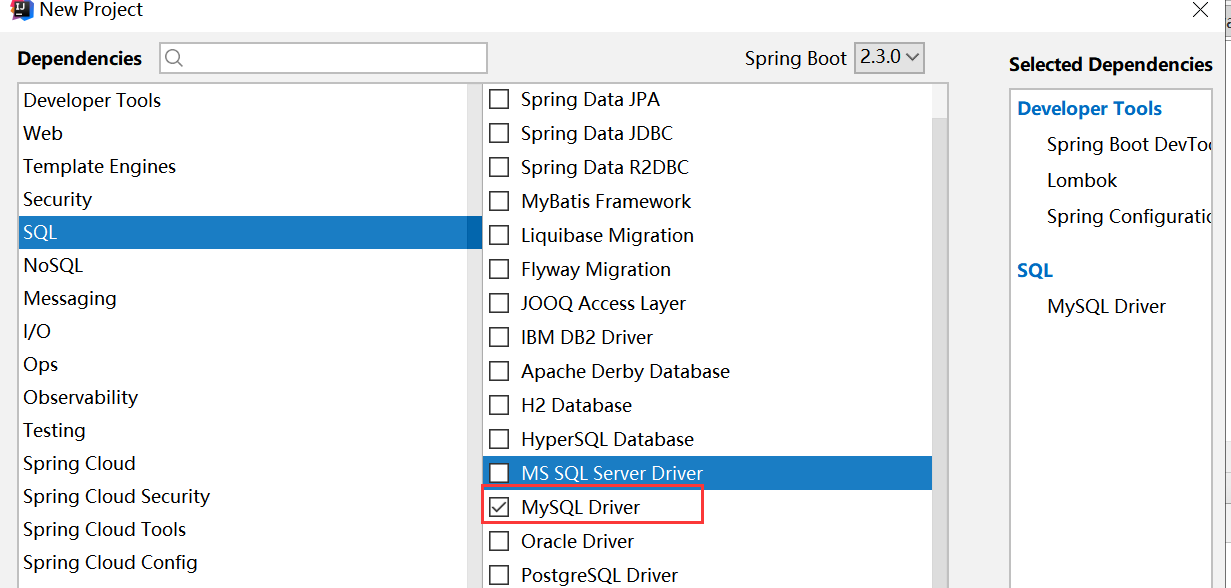The image size is (1231, 588).
Task: Select the SQL category
Action: (x=249, y=232)
